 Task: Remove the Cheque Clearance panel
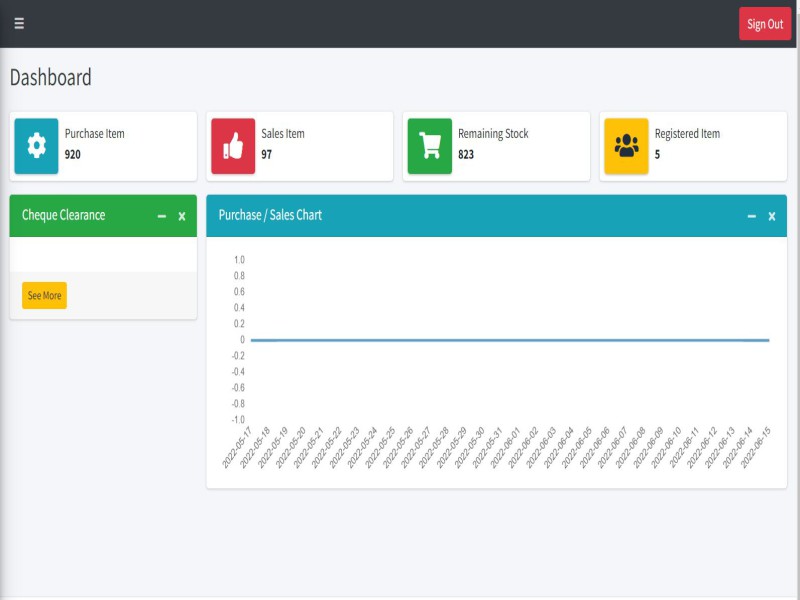[x=182, y=216]
